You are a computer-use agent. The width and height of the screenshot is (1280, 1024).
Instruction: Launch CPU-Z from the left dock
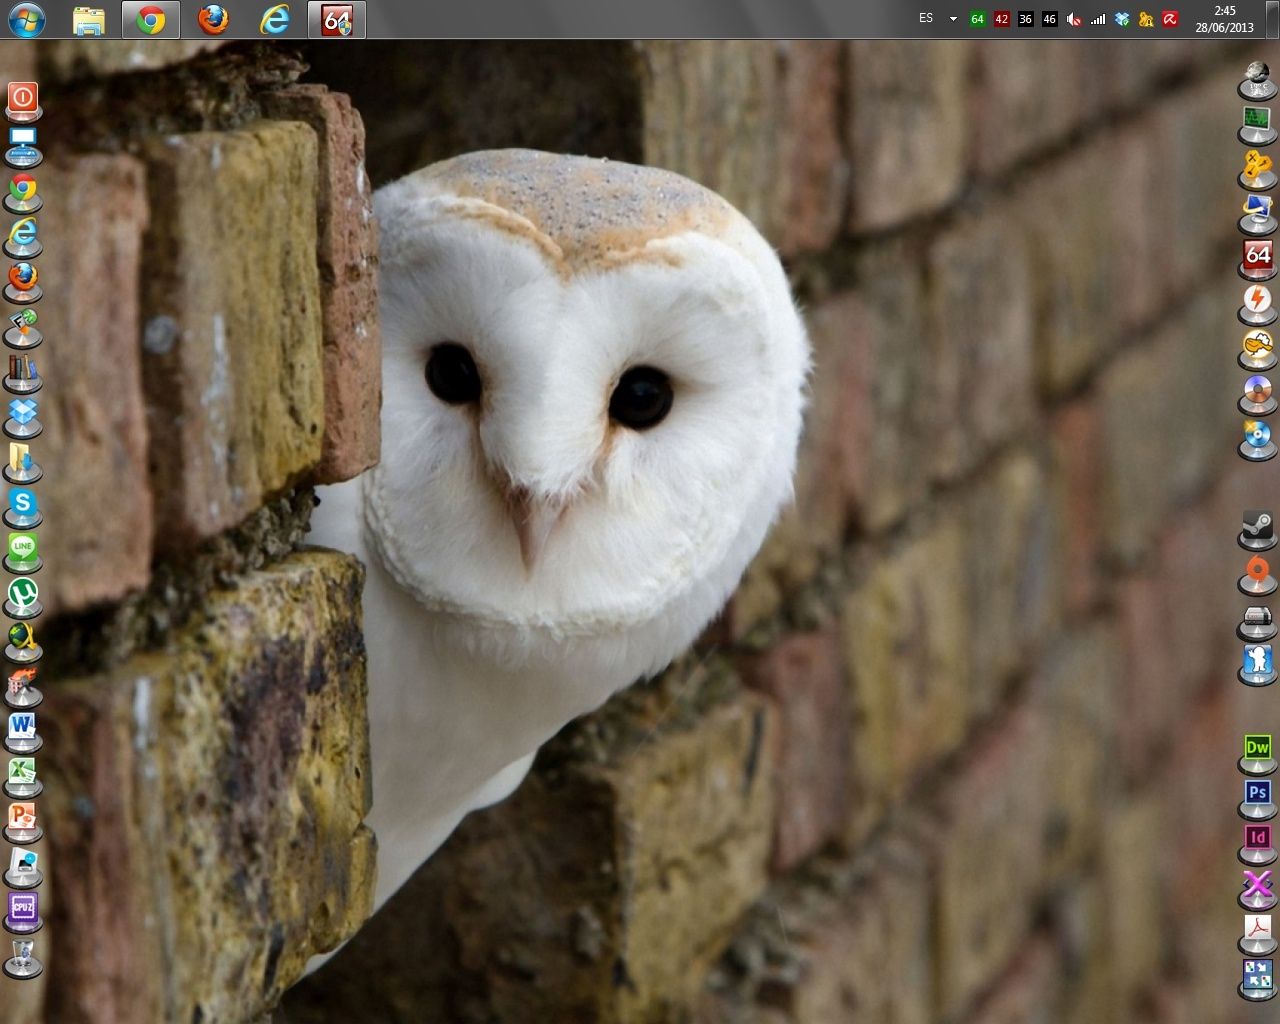coord(22,909)
